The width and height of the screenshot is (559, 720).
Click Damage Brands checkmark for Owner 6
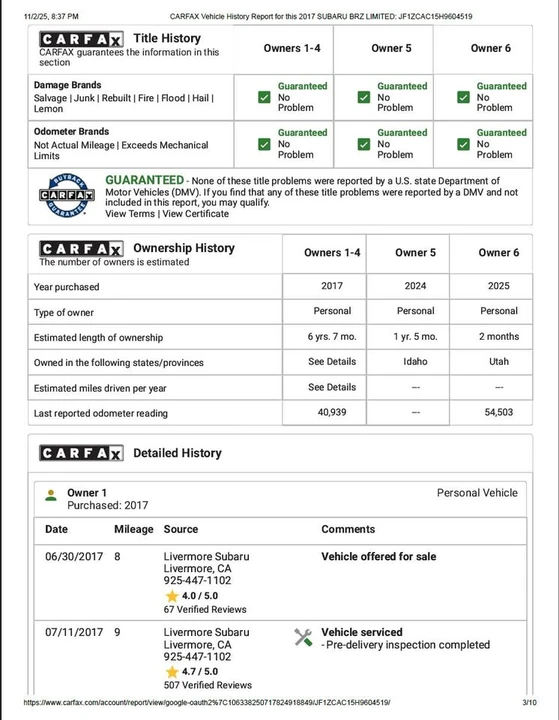tap(463, 97)
